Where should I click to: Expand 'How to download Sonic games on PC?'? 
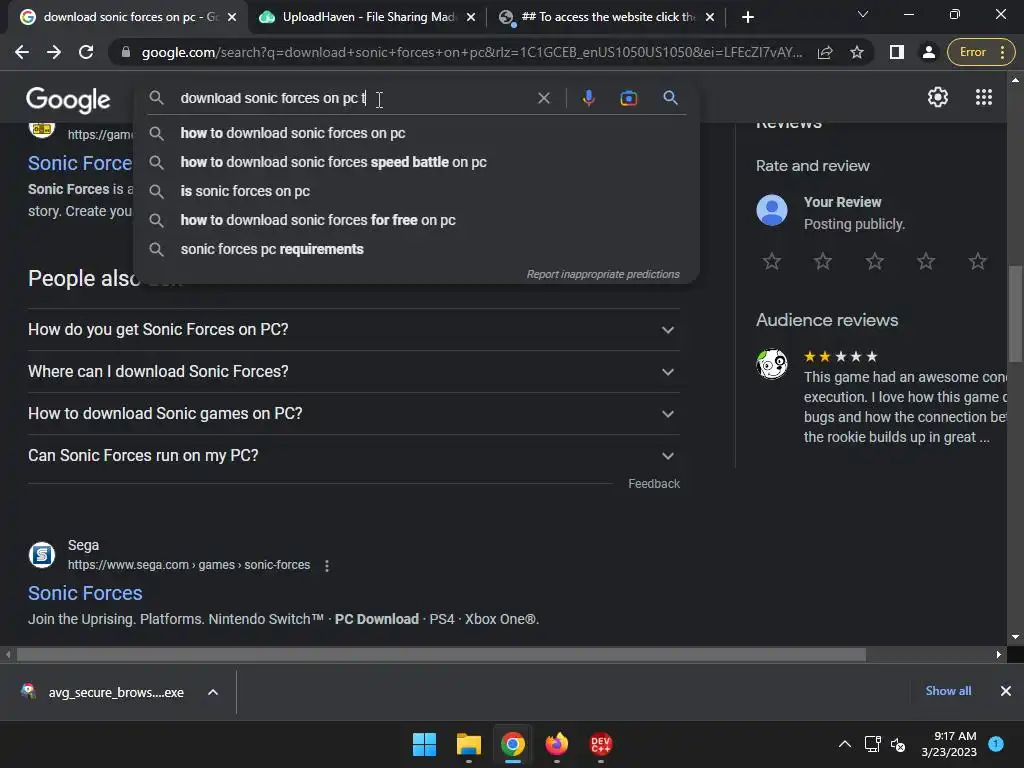(x=353, y=413)
